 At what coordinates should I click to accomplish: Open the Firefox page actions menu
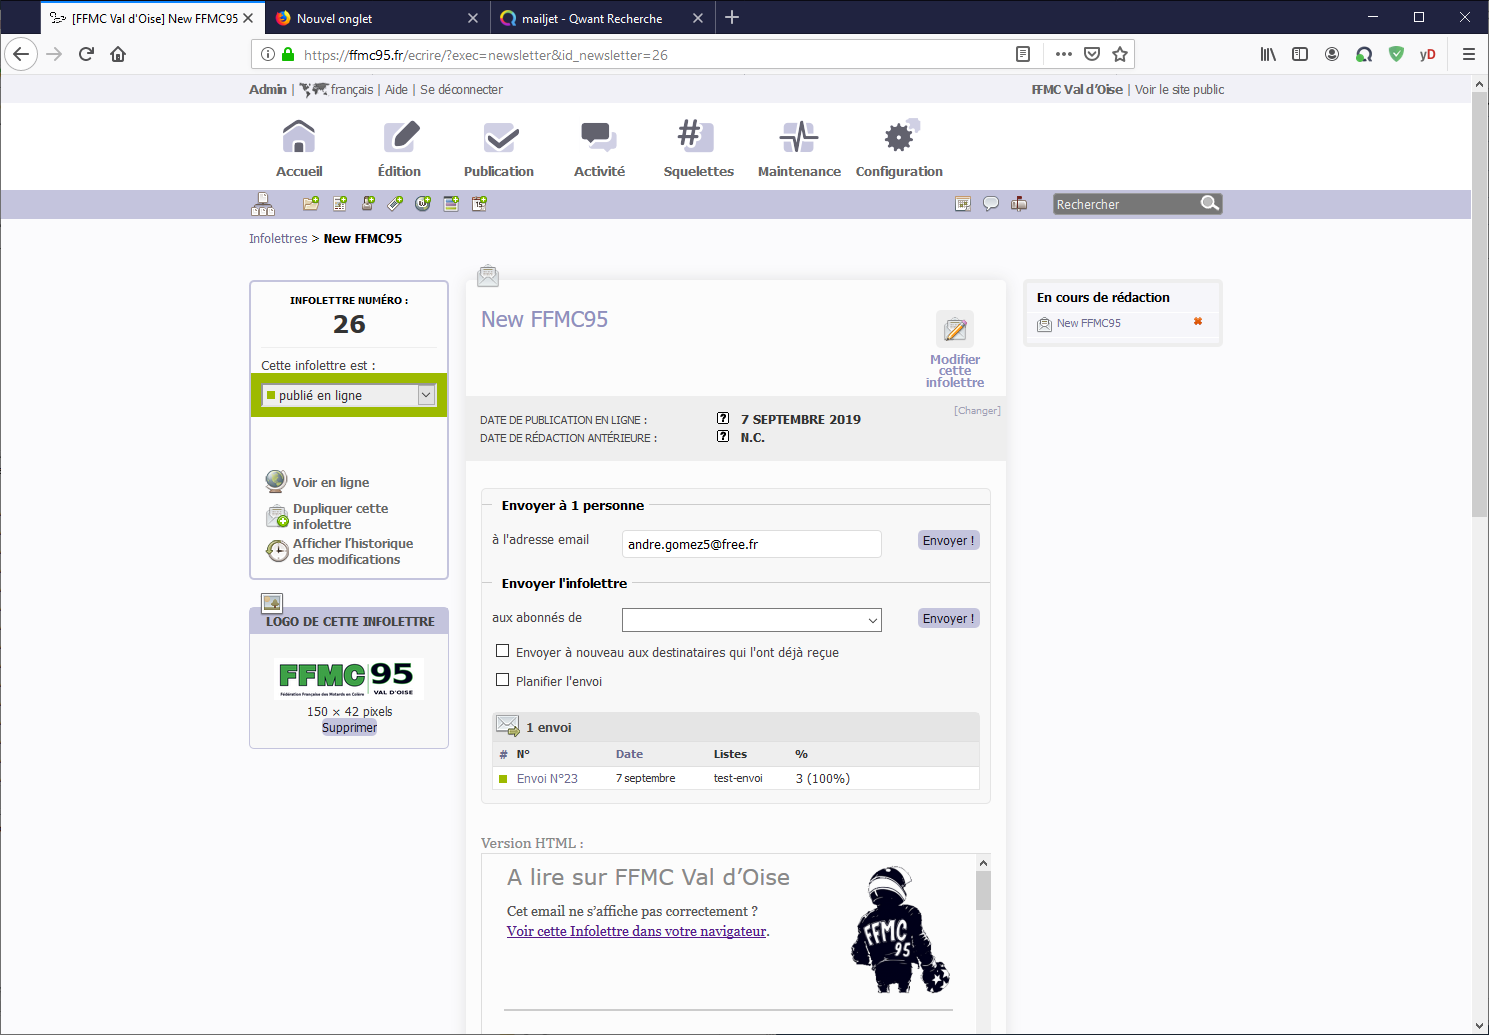(1064, 54)
